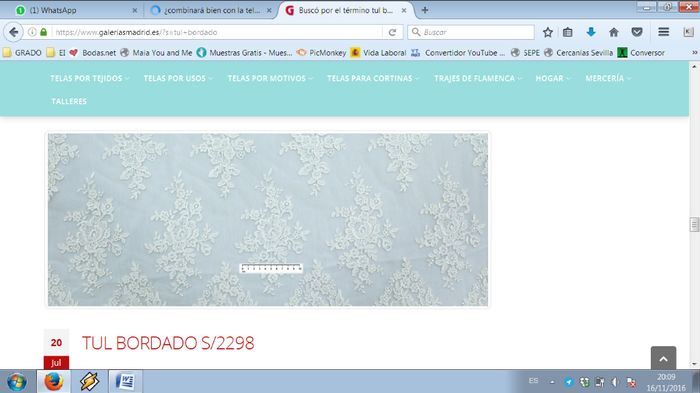
Task: Close the WhatsApp tab
Action: tap(135, 10)
